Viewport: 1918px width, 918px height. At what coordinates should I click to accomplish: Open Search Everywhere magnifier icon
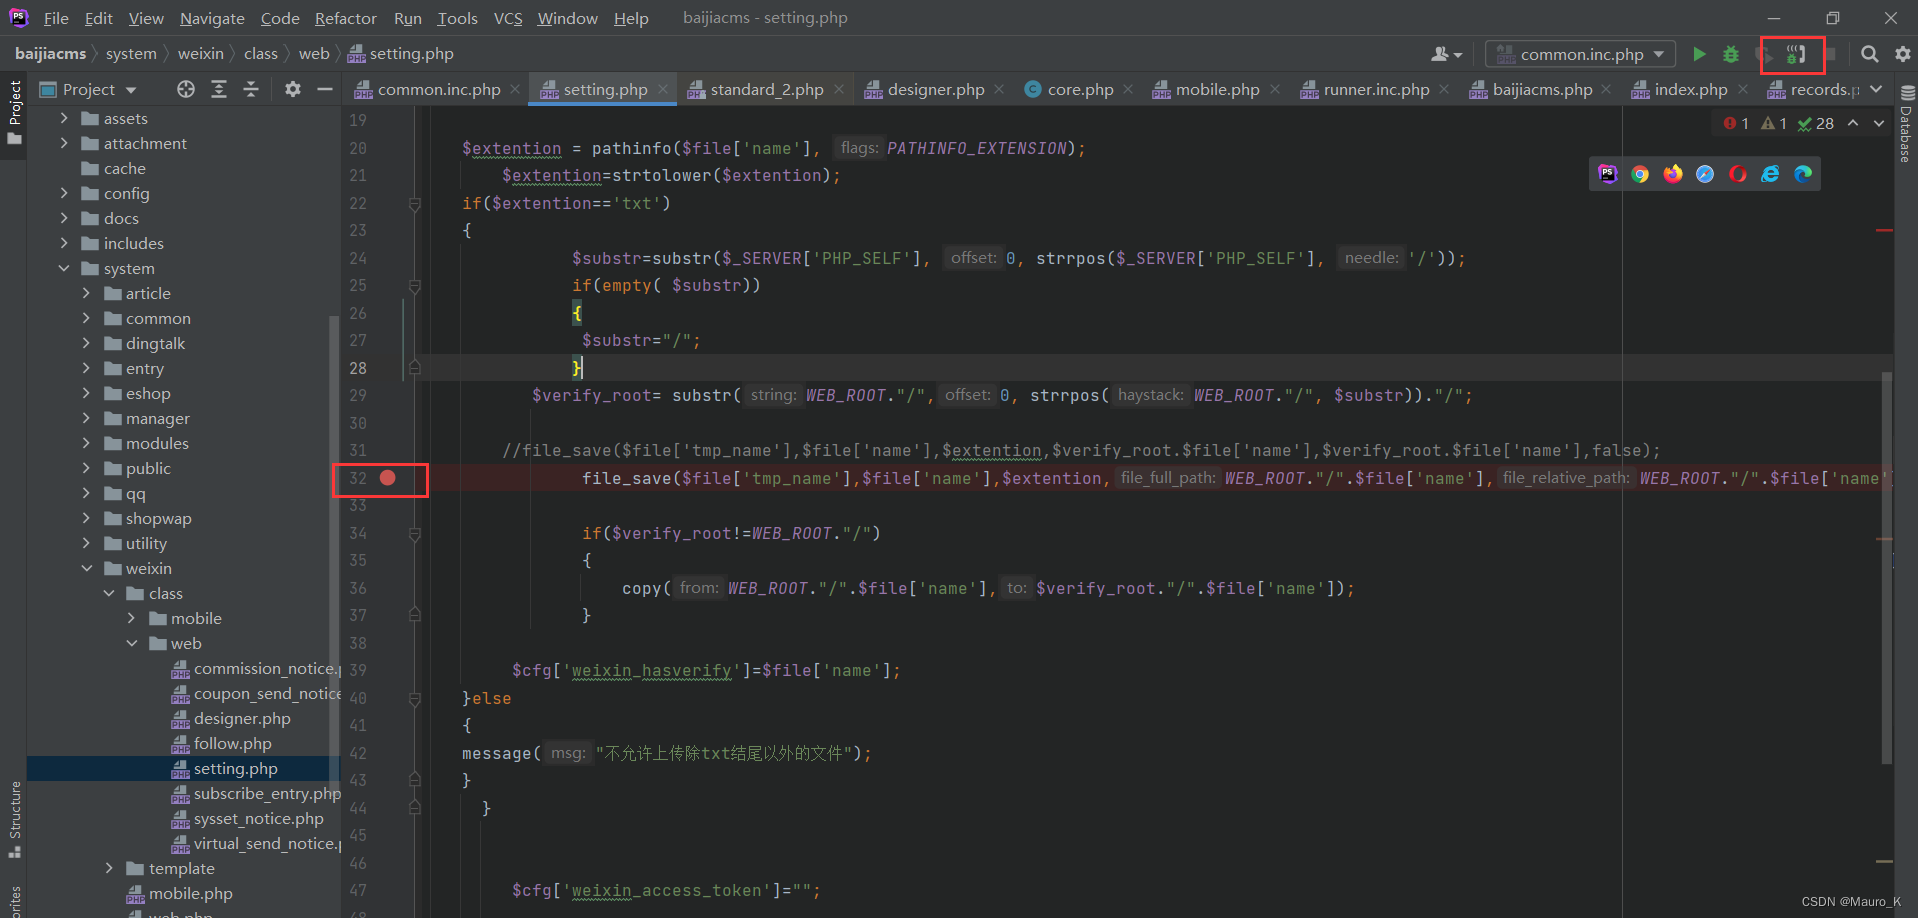pos(1869,54)
